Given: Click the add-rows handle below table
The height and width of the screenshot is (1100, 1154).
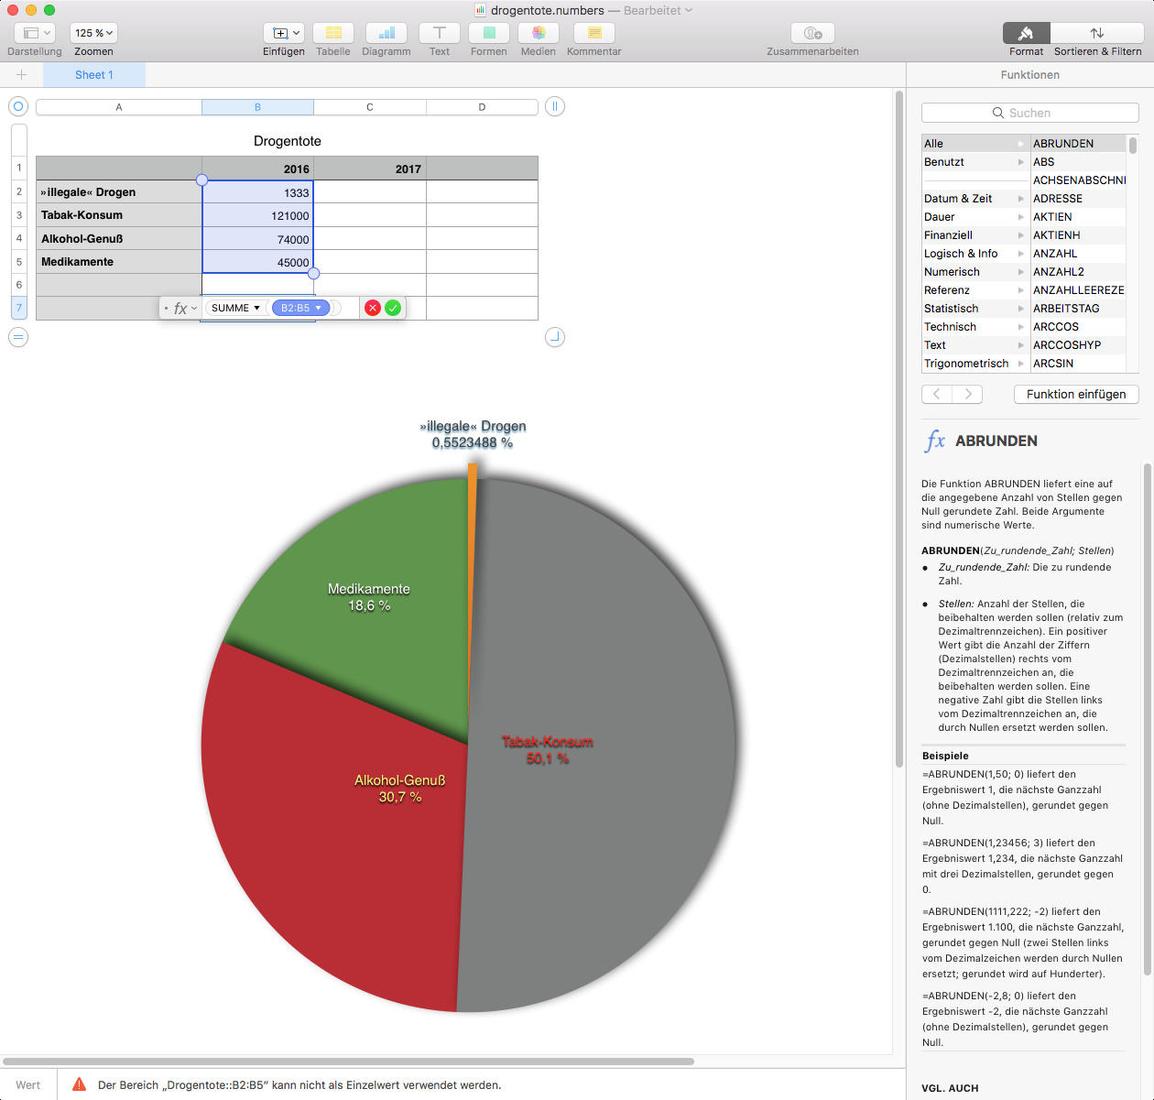Looking at the screenshot, I should pos(18,338).
